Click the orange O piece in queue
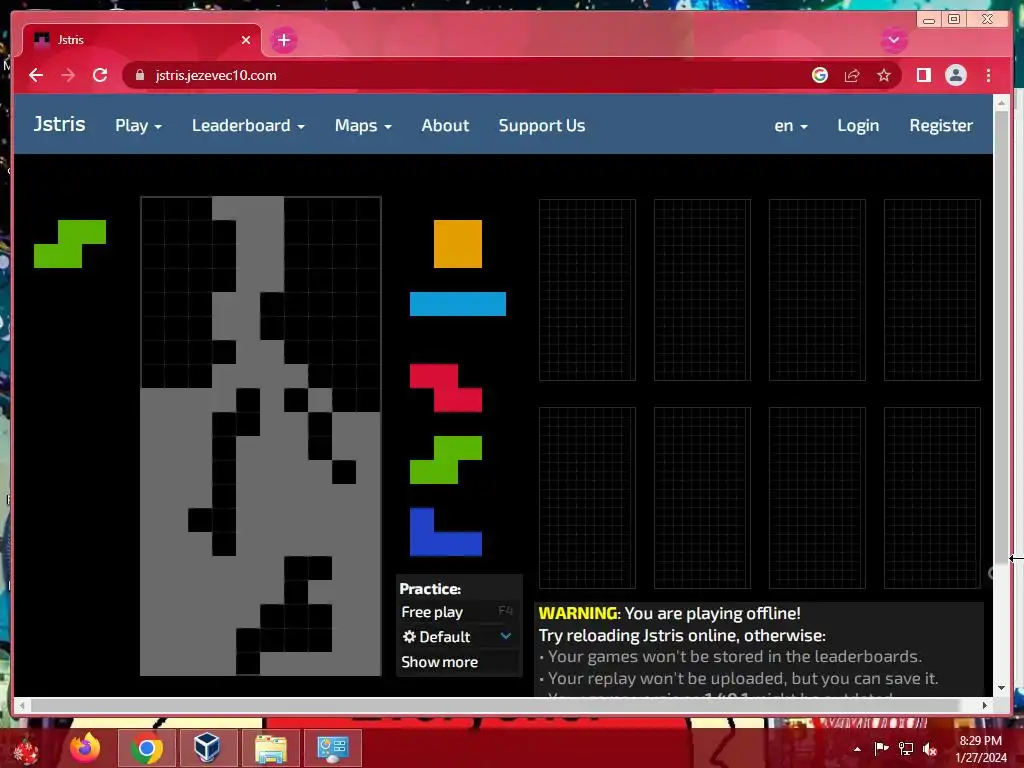This screenshot has width=1024, height=768. [x=458, y=244]
